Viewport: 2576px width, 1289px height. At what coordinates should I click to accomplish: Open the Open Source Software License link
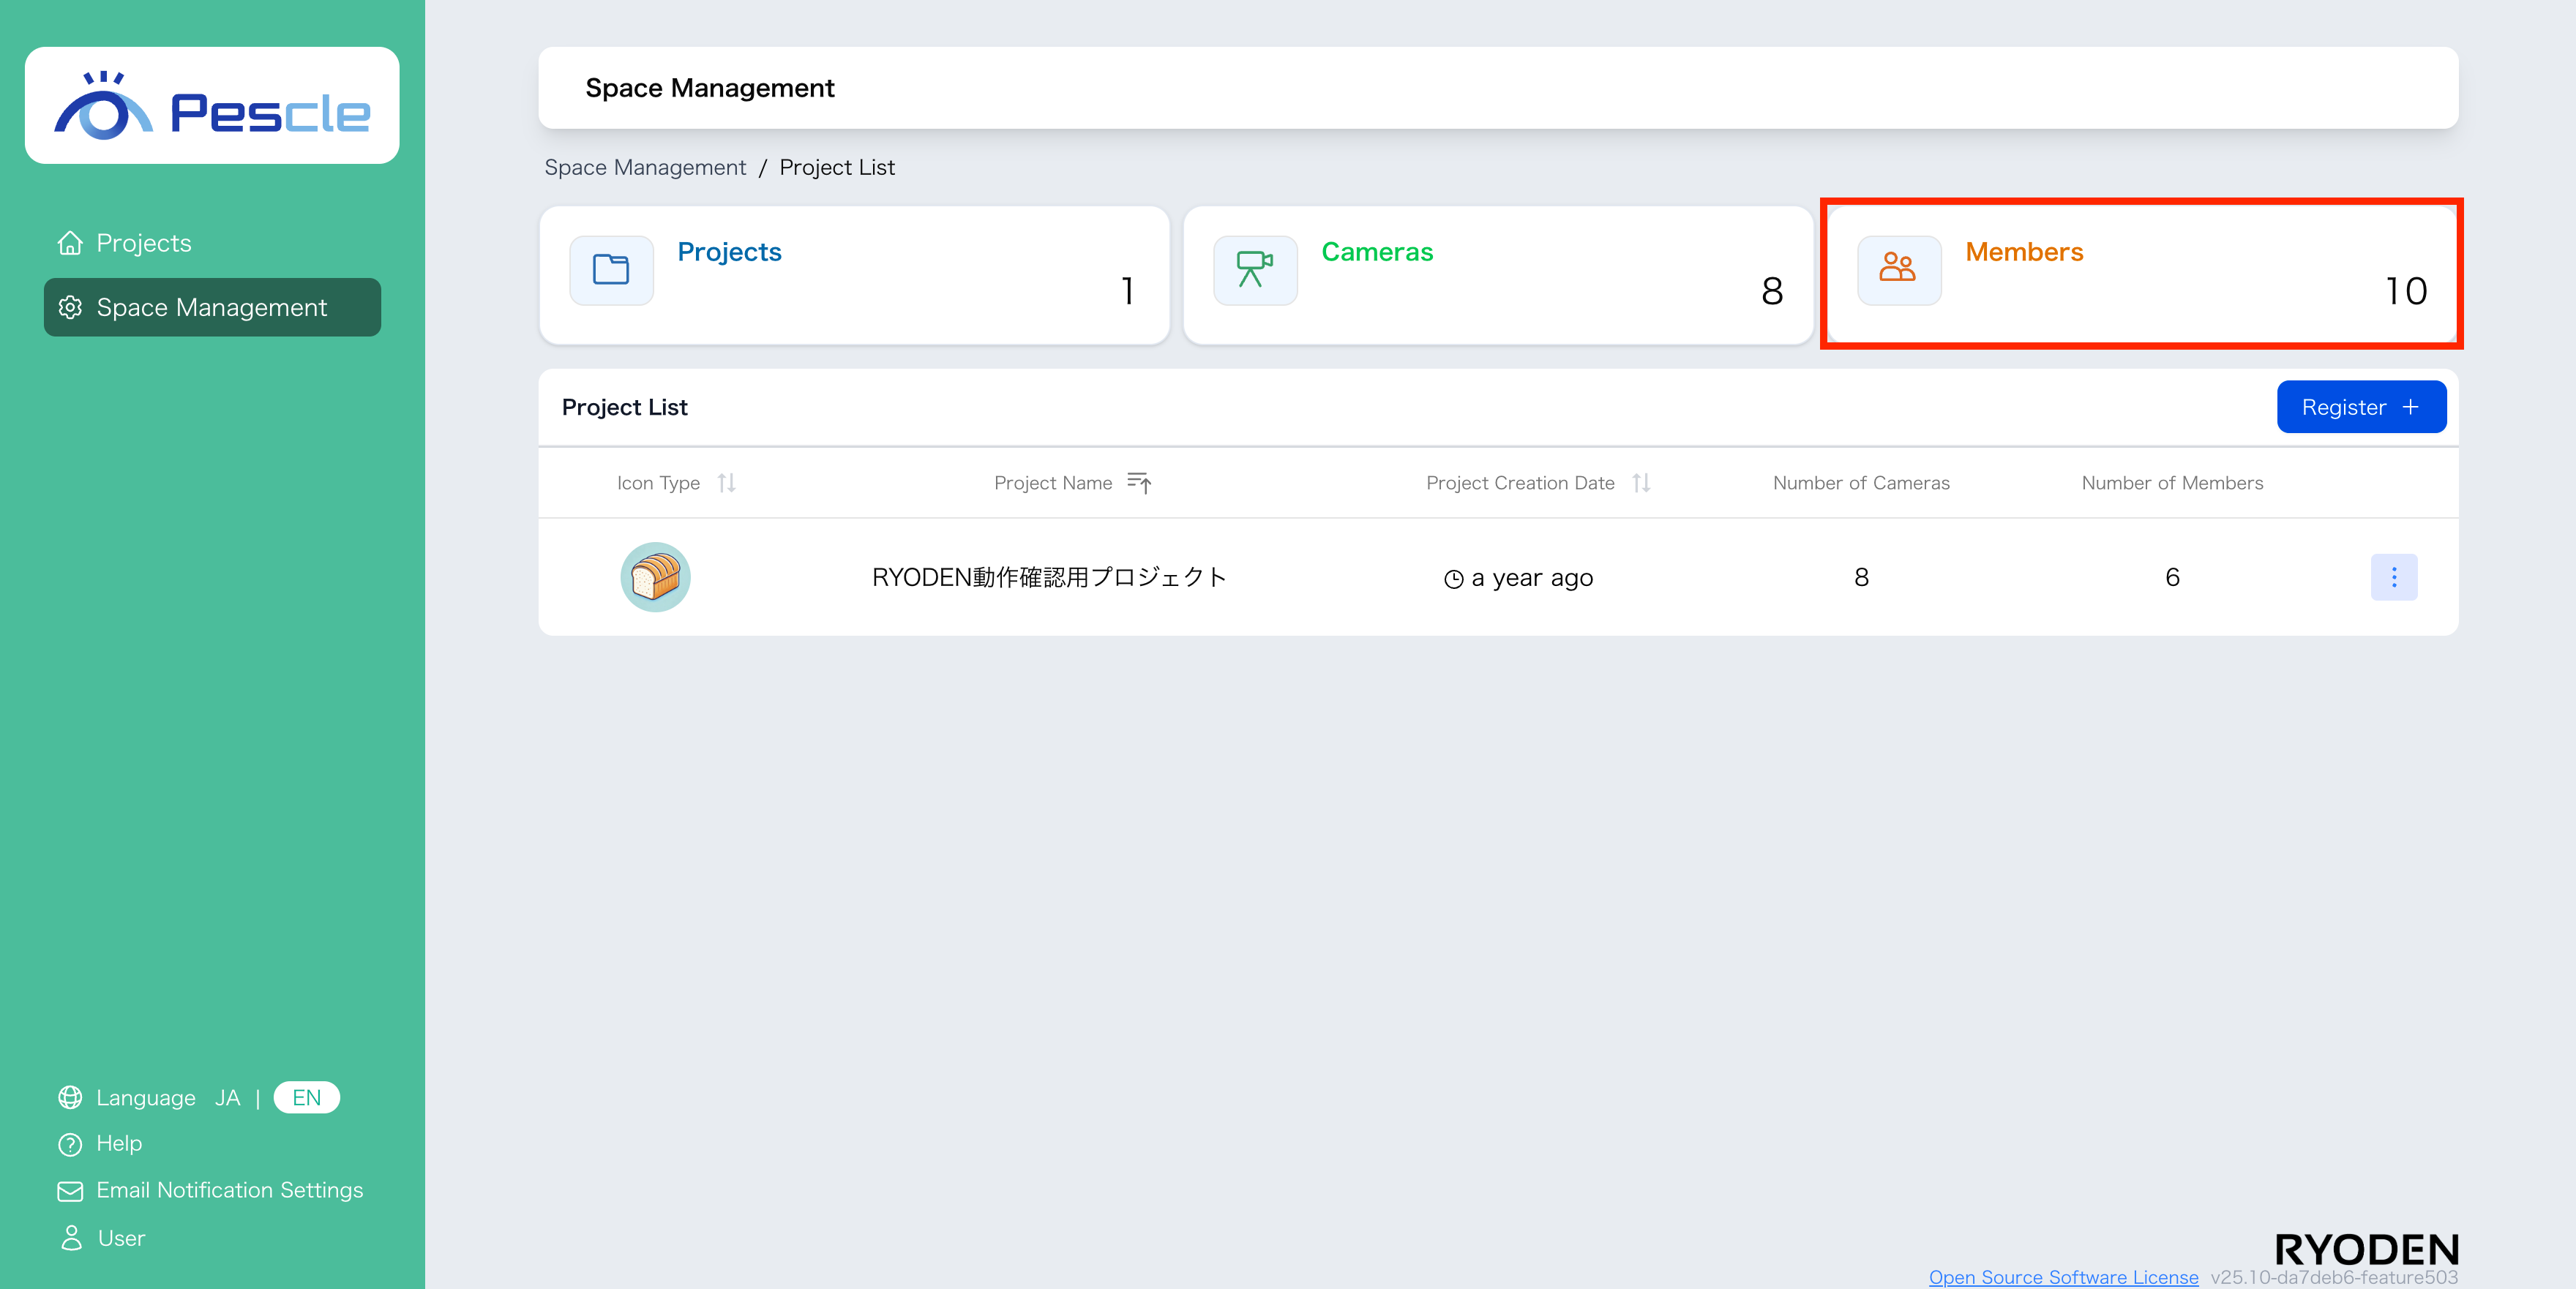[x=2063, y=1277]
